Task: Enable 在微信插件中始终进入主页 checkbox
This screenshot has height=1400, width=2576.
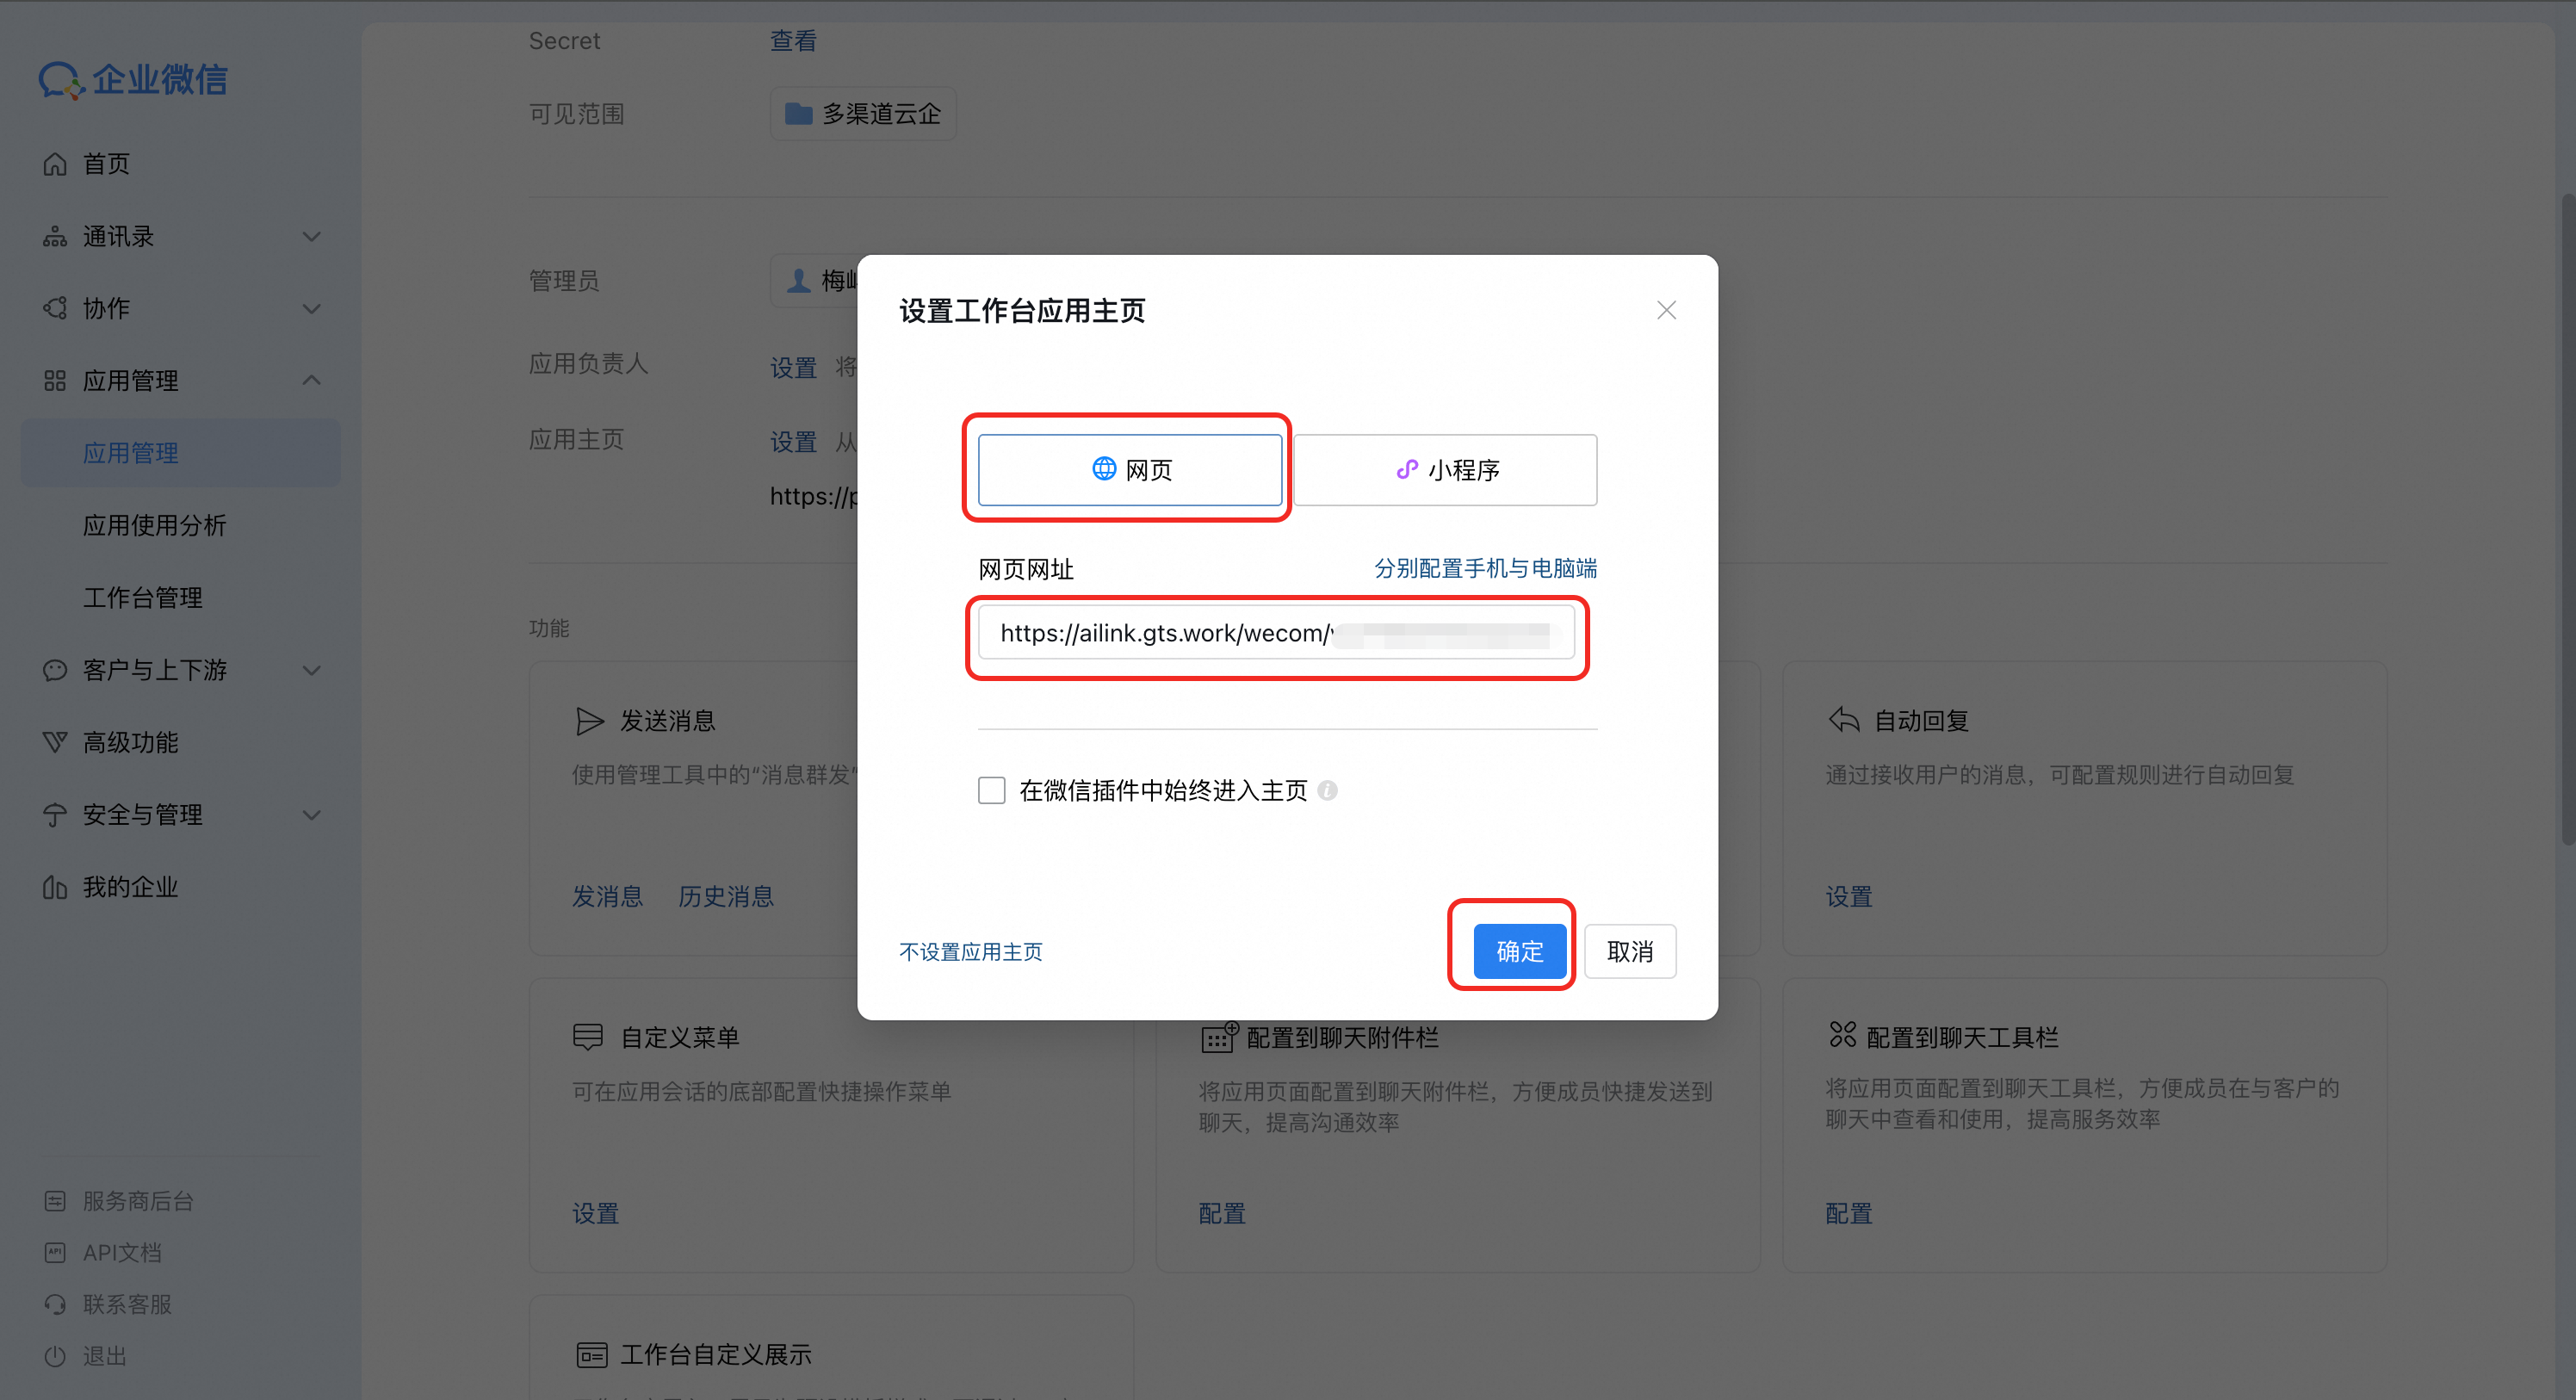Action: point(991,791)
